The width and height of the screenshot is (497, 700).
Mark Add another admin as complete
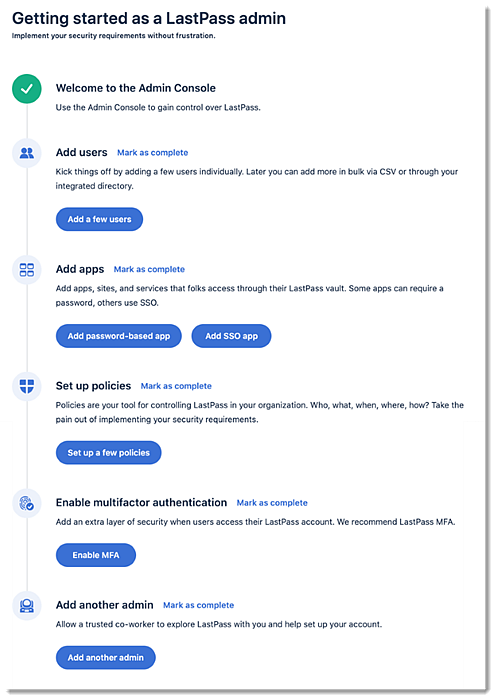point(199,605)
